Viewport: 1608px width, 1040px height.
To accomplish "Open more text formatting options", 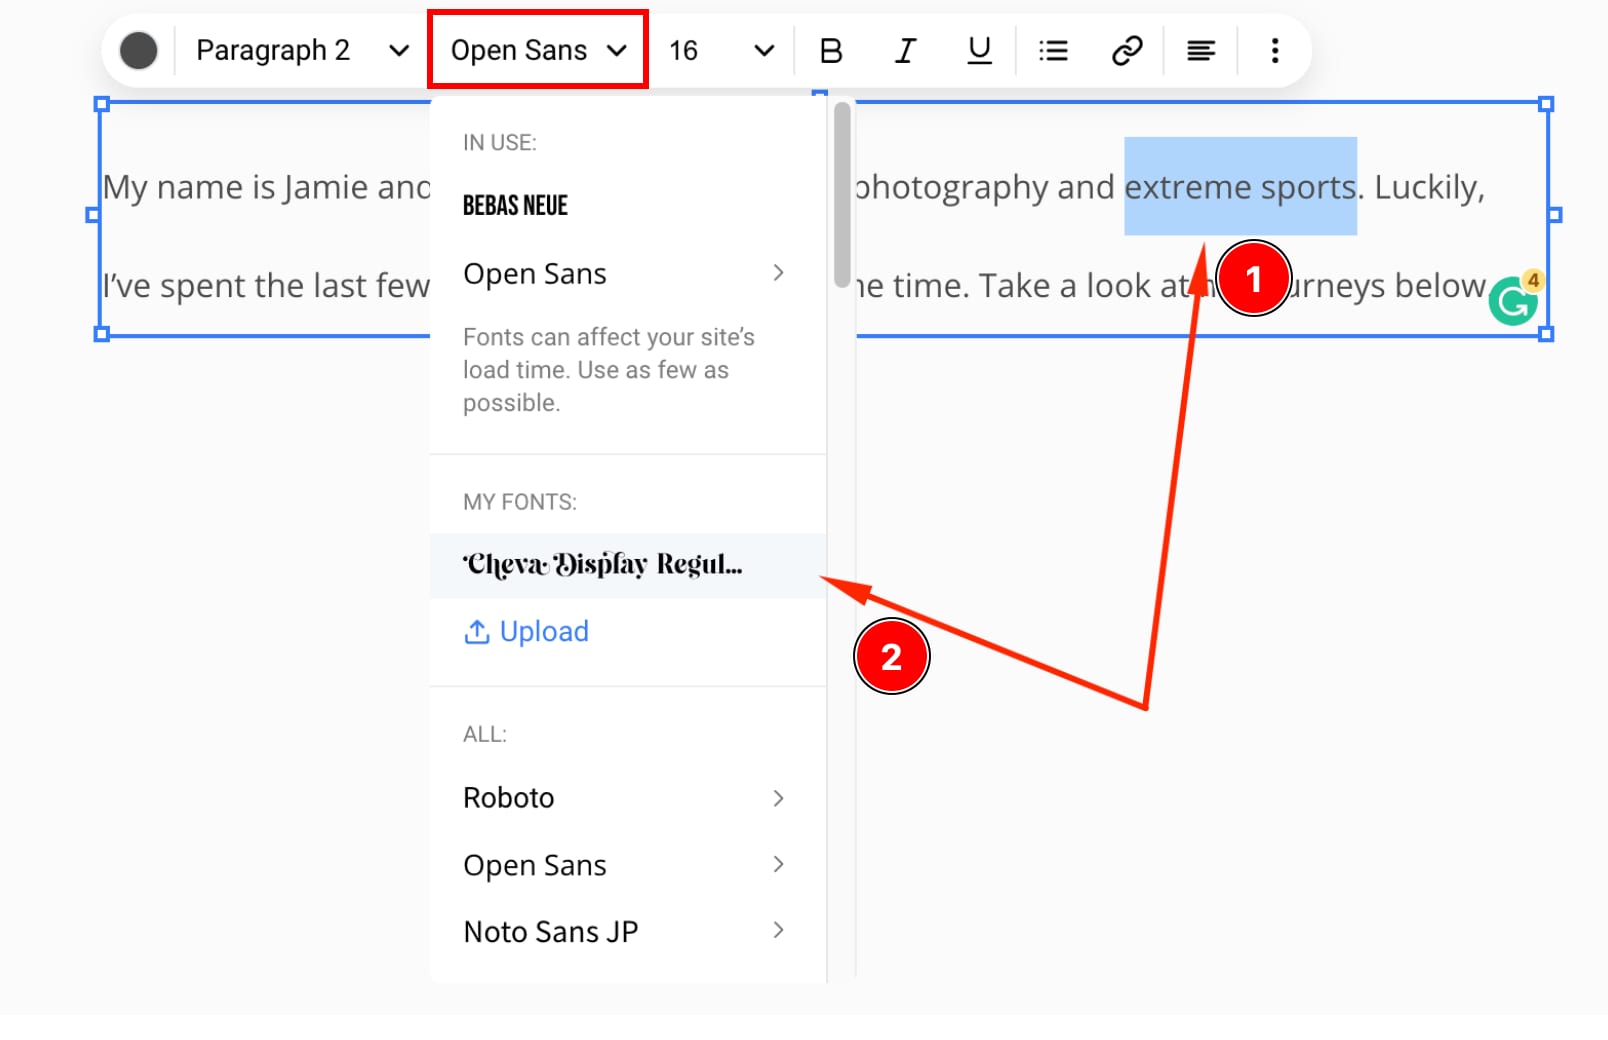I will (1274, 50).
